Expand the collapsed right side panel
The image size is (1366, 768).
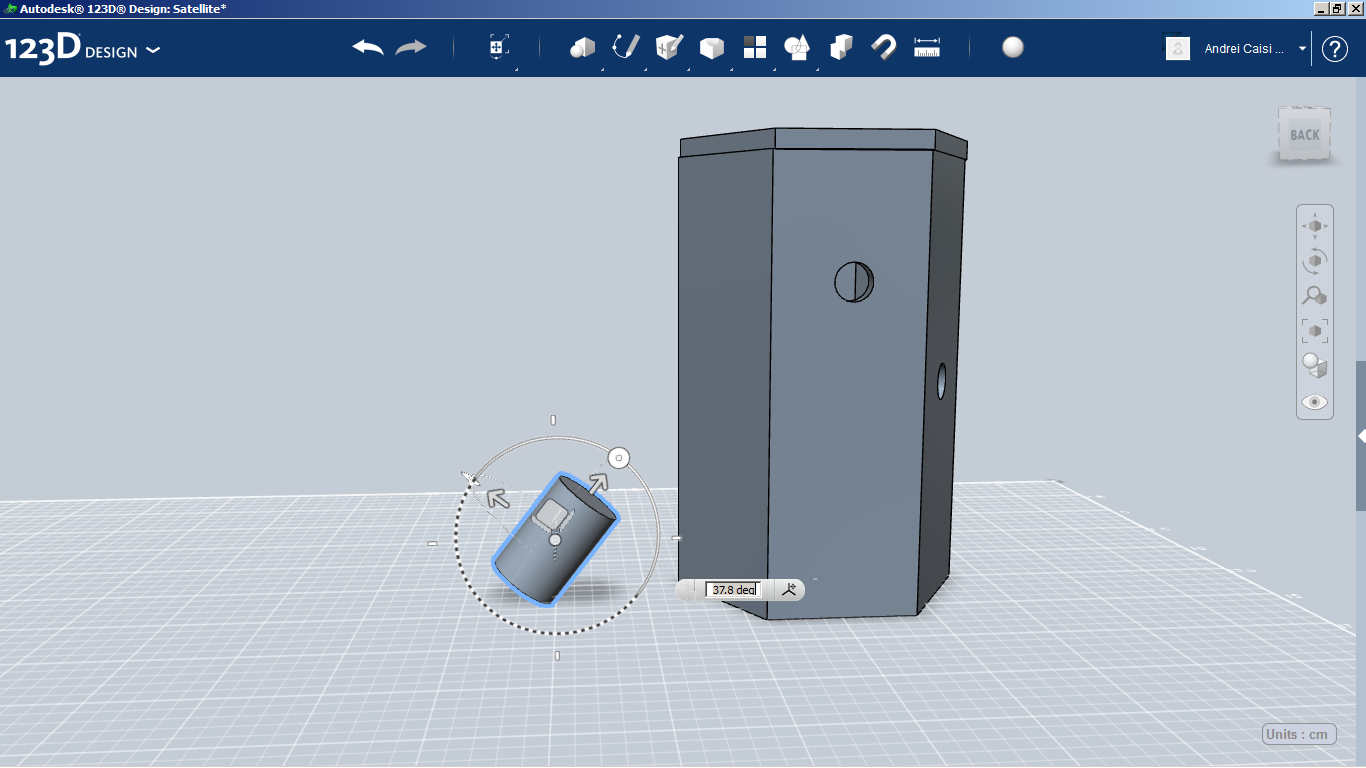[1361, 436]
